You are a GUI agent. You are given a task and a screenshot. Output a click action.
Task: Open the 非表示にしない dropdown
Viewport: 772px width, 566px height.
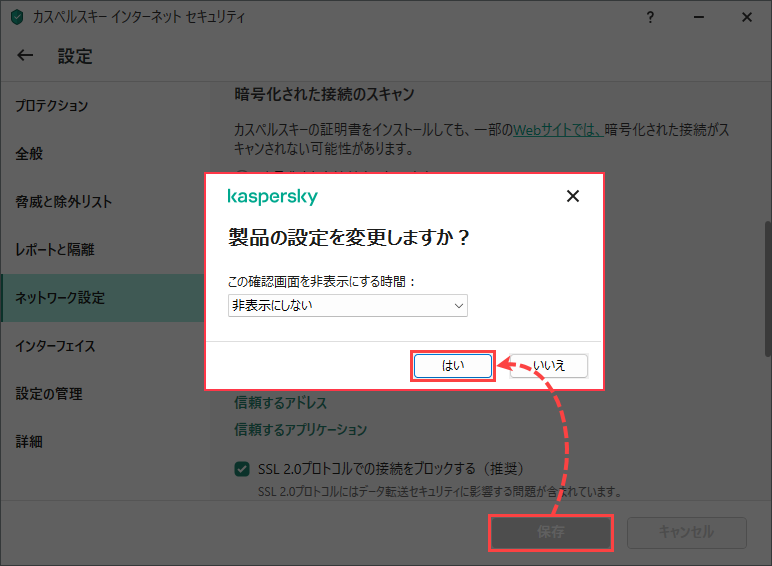coord(348,306)
